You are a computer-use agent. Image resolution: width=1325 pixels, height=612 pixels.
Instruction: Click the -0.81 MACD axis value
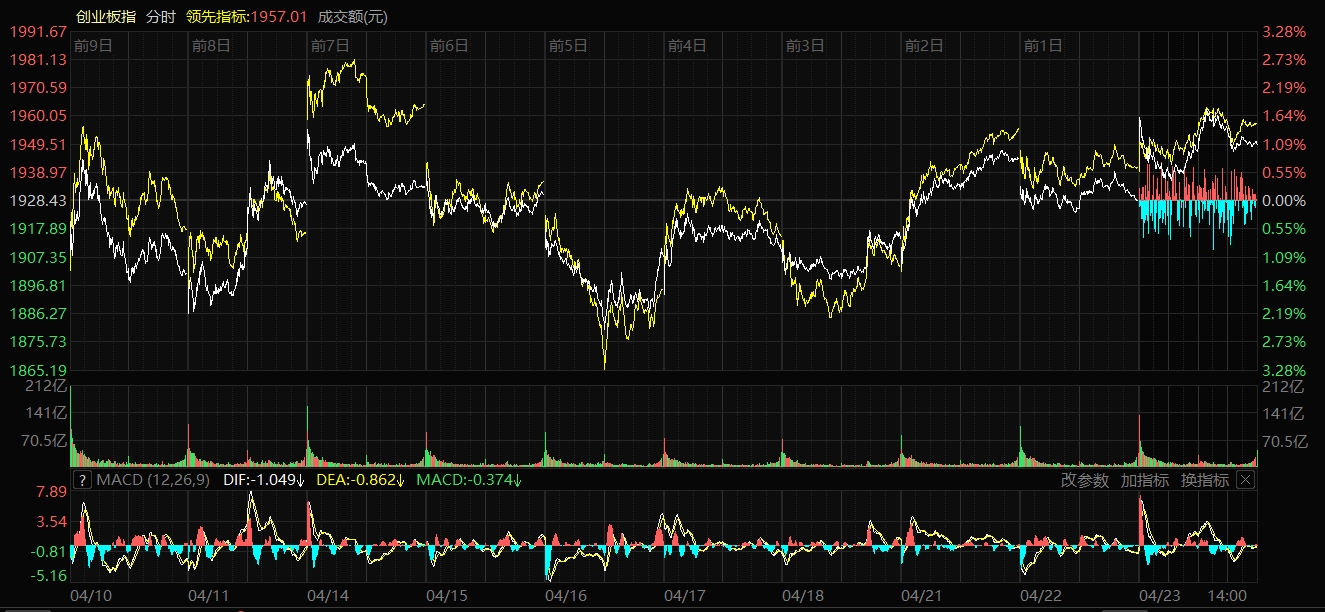[x=49, y=551]
